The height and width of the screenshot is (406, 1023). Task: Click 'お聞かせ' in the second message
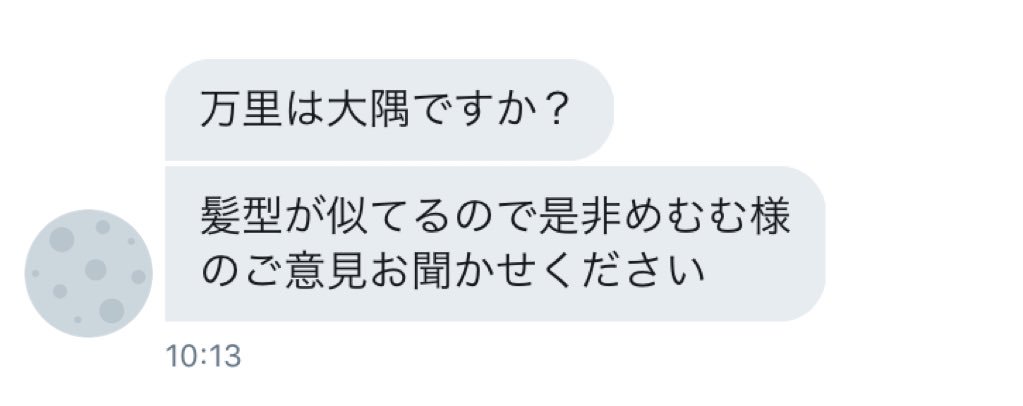[453, 270]
